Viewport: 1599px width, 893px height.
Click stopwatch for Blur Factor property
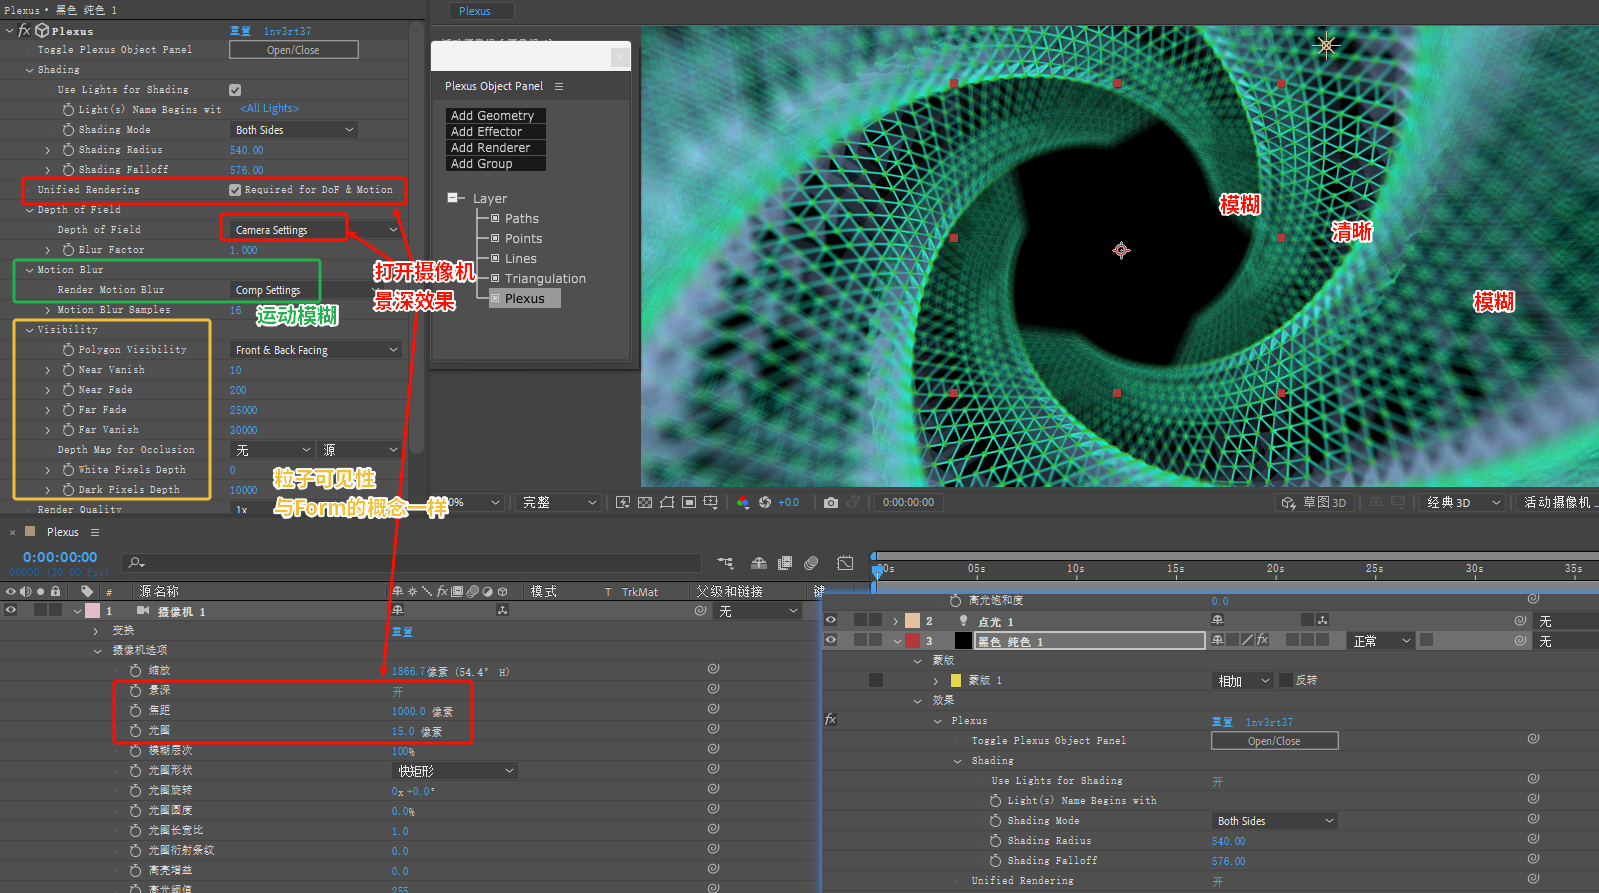[68, 250]
